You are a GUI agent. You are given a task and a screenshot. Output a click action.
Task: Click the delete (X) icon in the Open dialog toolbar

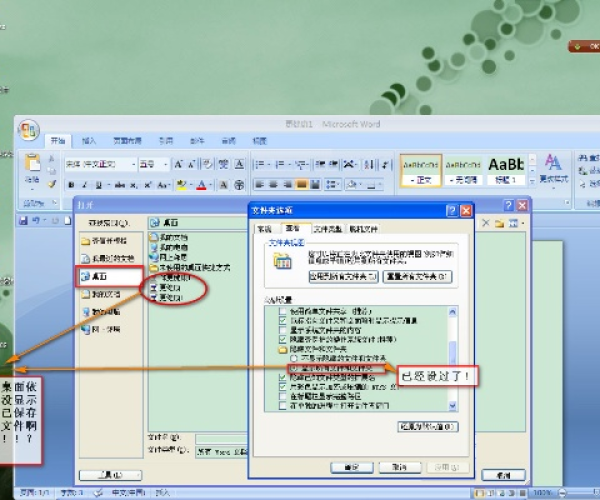(x=485, y=223)
